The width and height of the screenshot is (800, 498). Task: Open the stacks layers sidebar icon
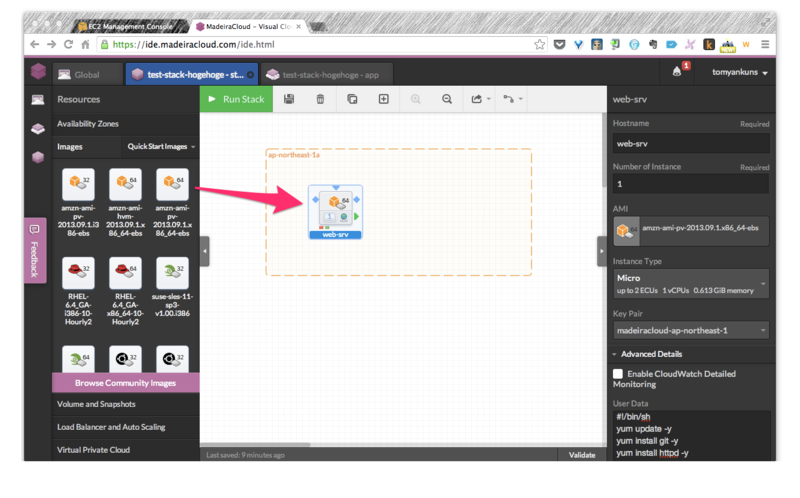coord(38,129)
